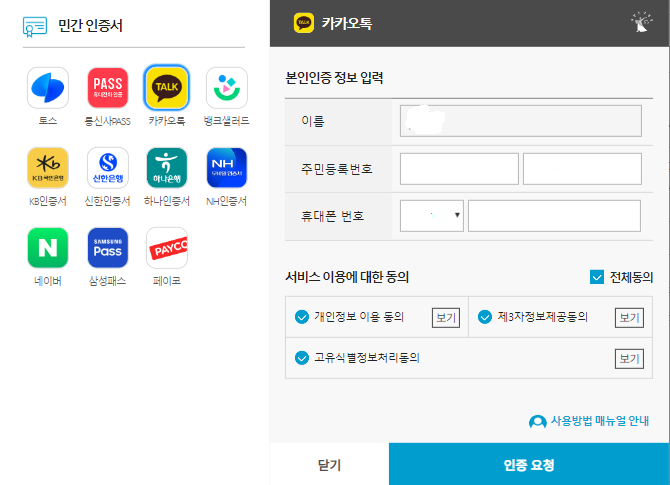670x485 pixels.
Task: Click the 하나인증서 label text
Action: coord(167,201)
